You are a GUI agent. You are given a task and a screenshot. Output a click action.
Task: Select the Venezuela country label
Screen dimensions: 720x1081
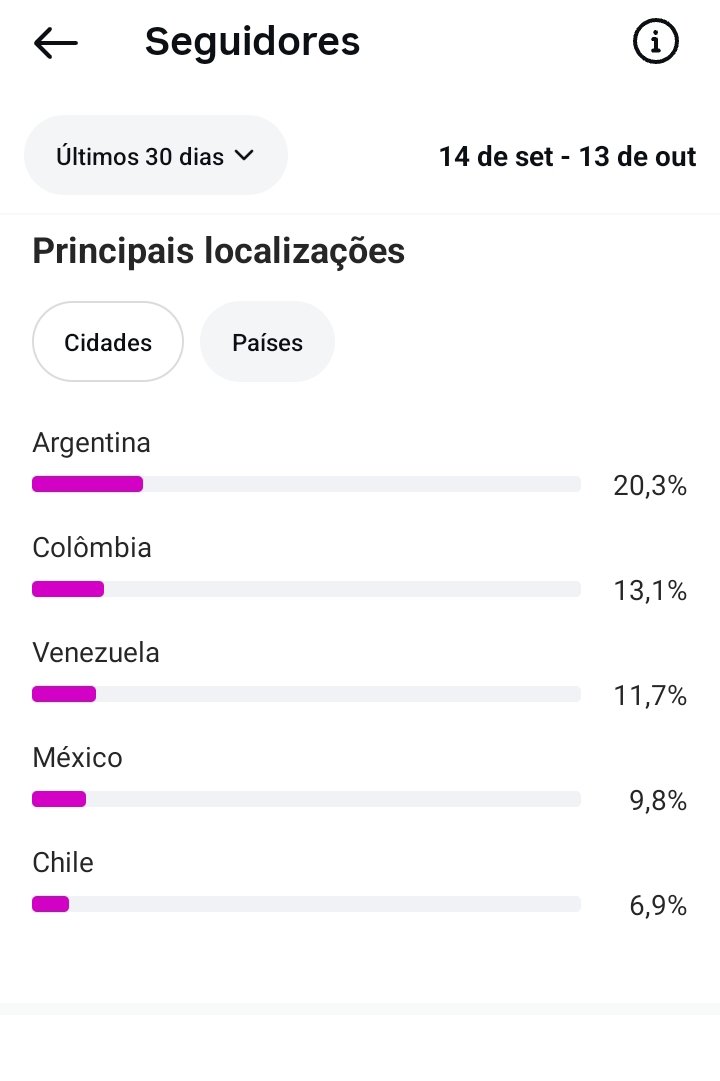pos(96,653)
